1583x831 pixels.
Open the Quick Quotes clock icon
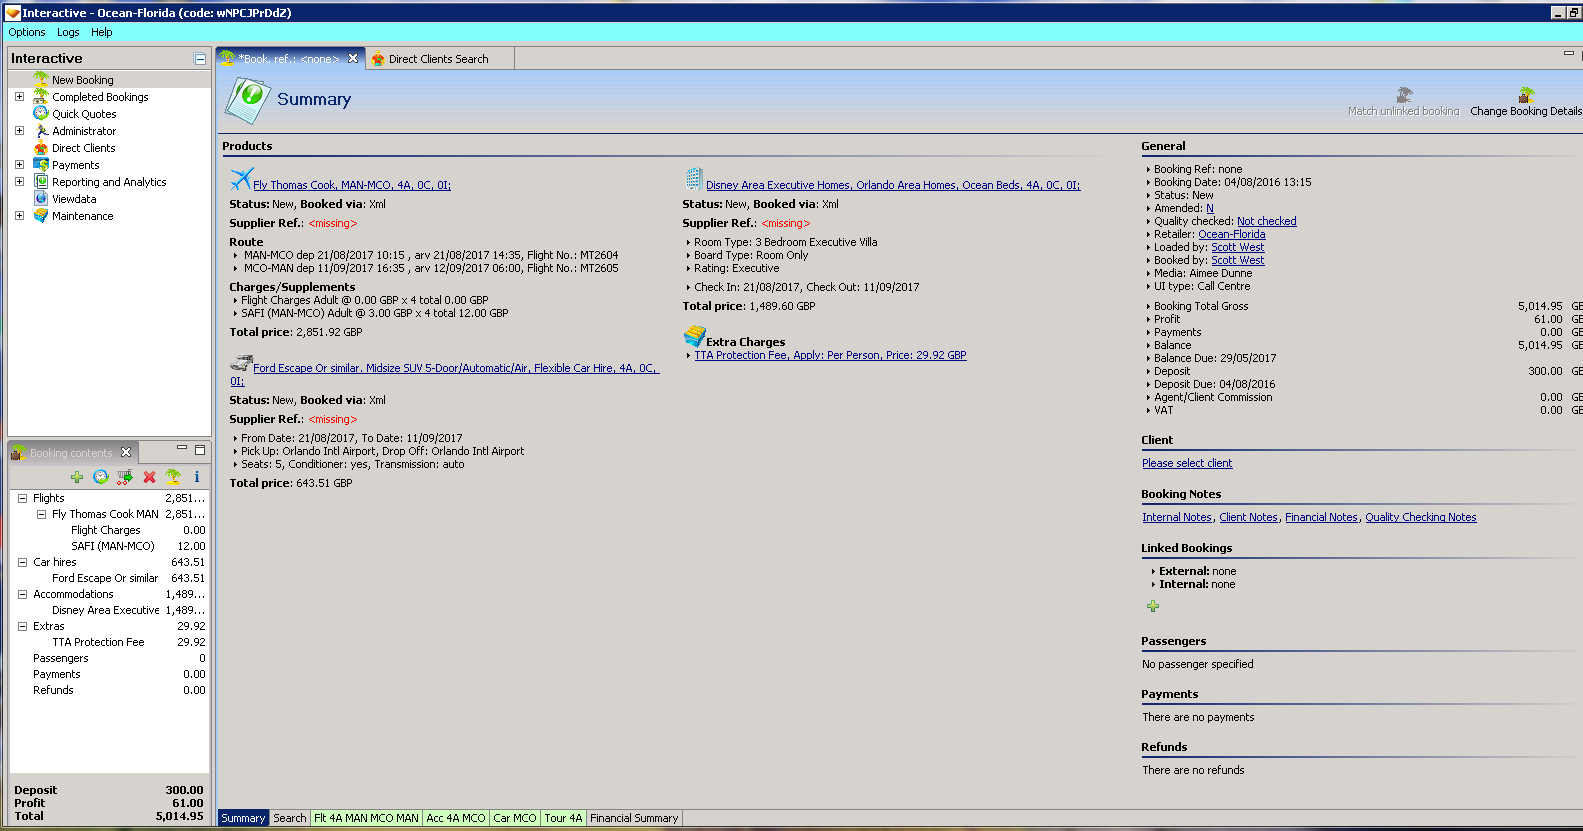[x=41, y=113]
